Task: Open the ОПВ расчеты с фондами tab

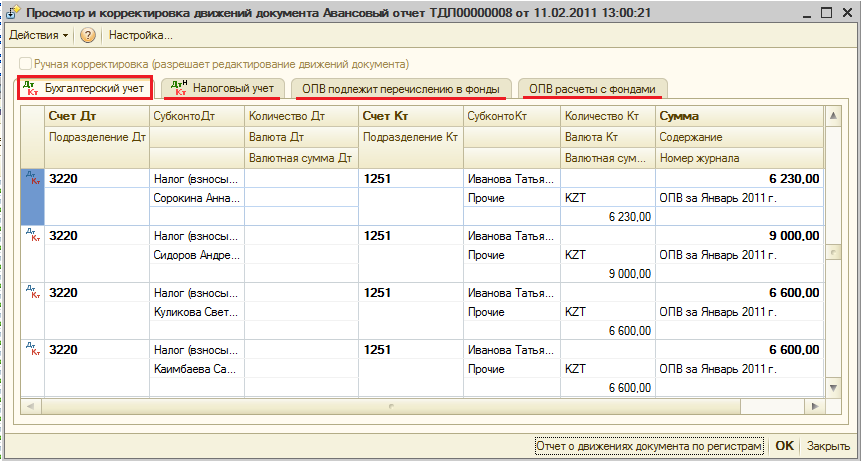Action: (594, 88)
